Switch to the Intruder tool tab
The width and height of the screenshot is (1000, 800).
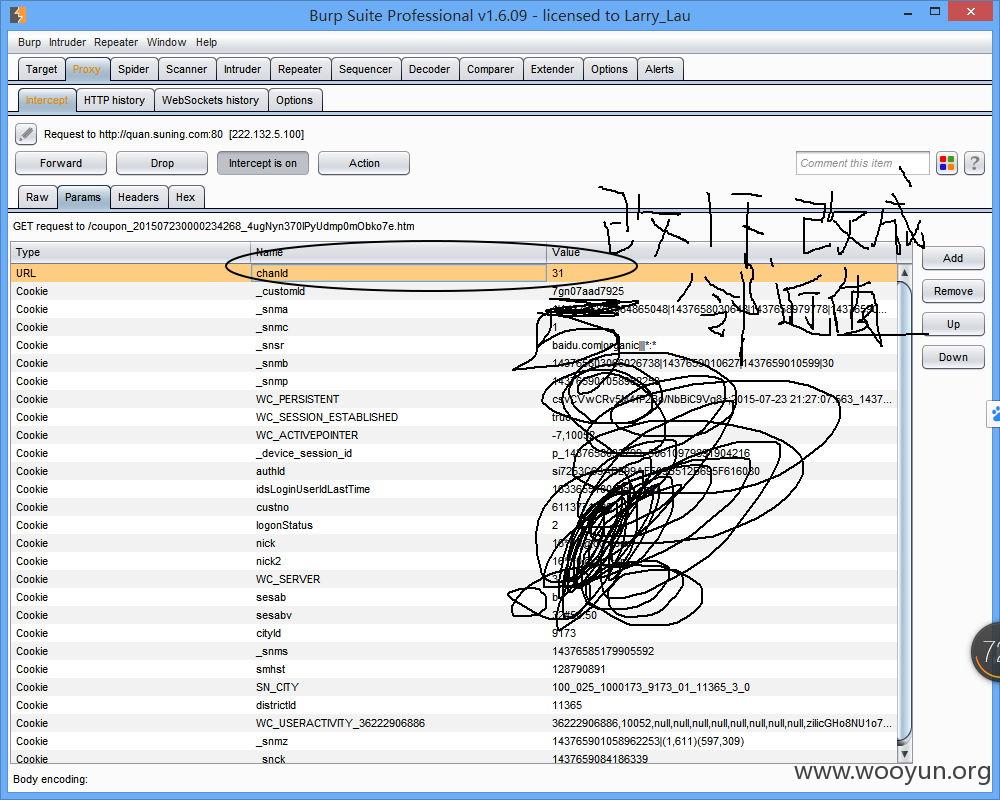click(242, 70)
